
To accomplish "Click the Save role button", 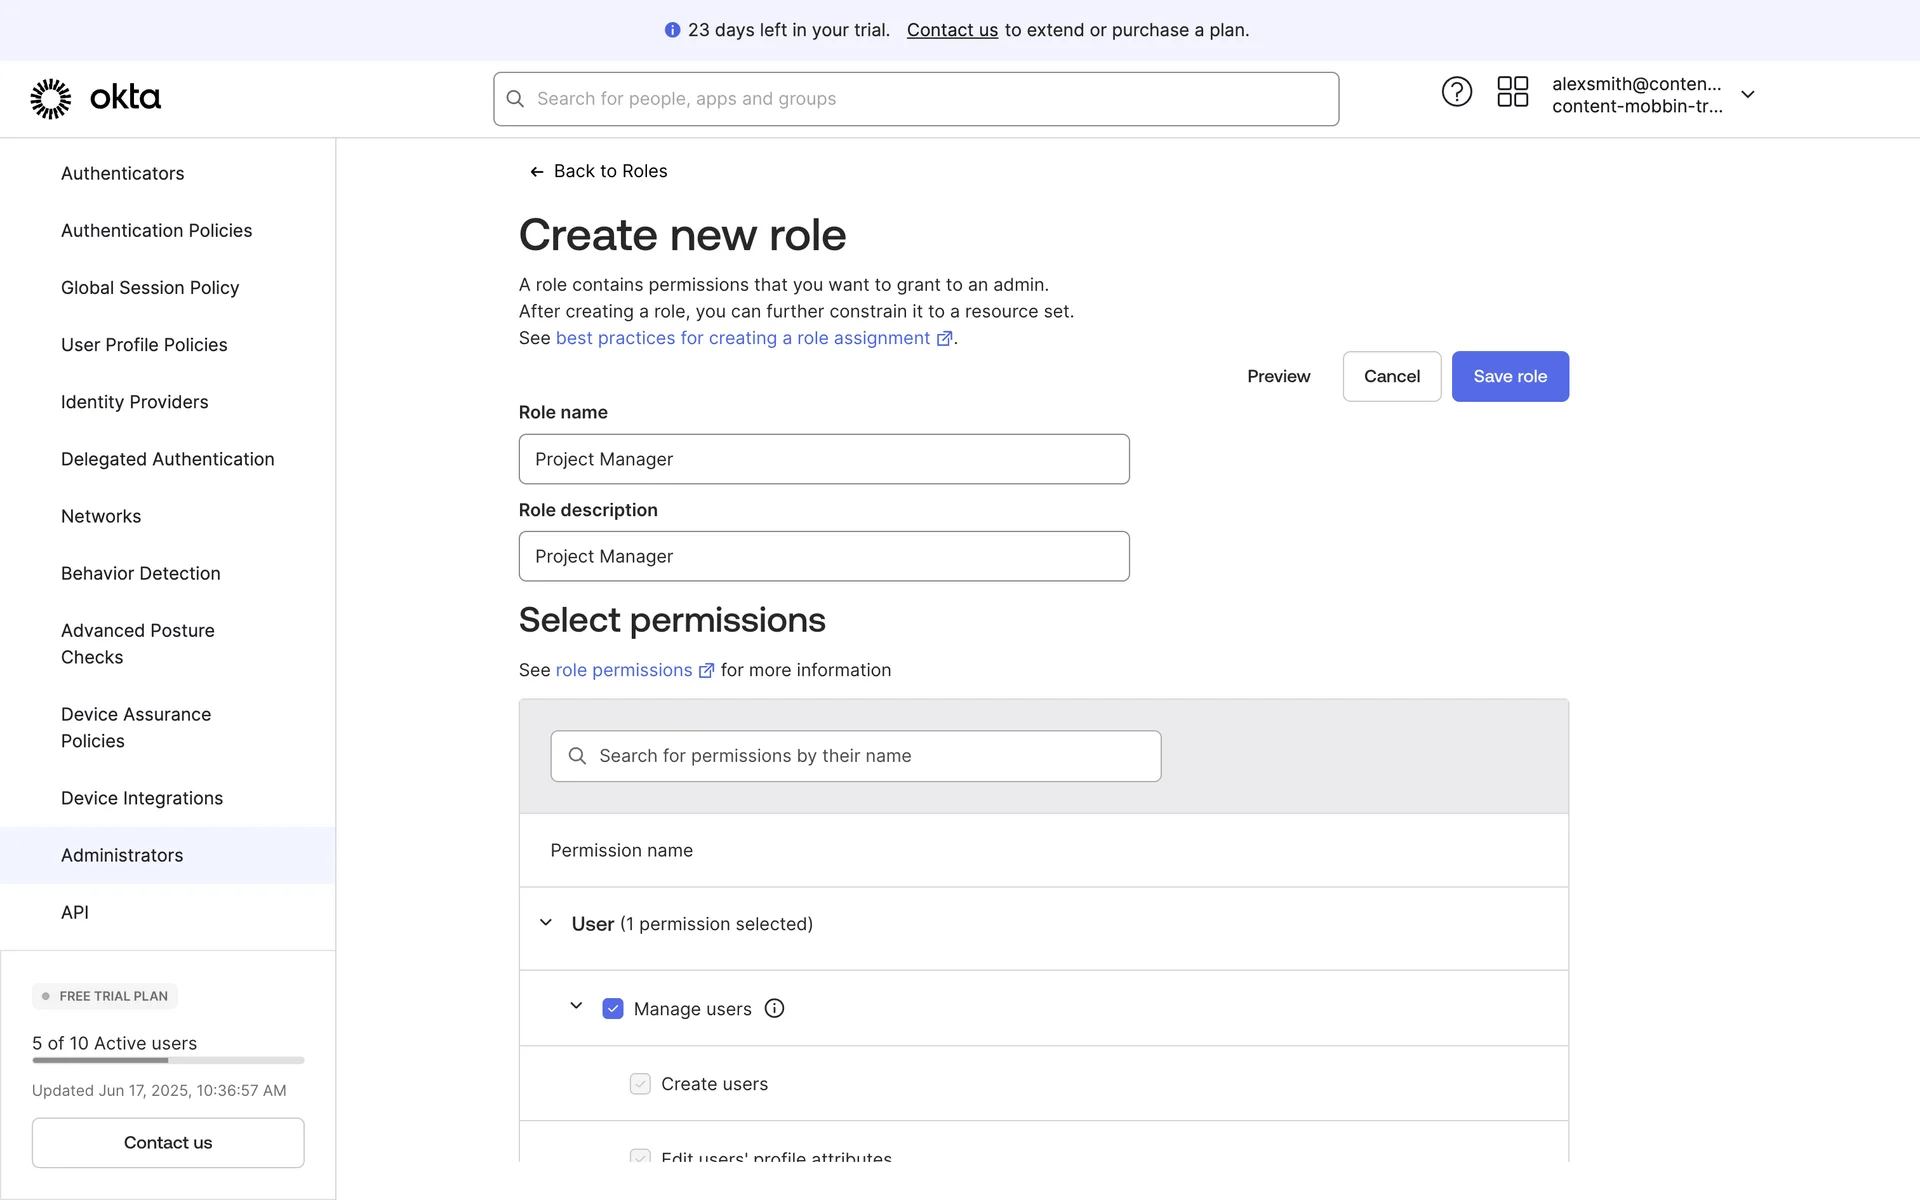I will [x=1509, y=376].
